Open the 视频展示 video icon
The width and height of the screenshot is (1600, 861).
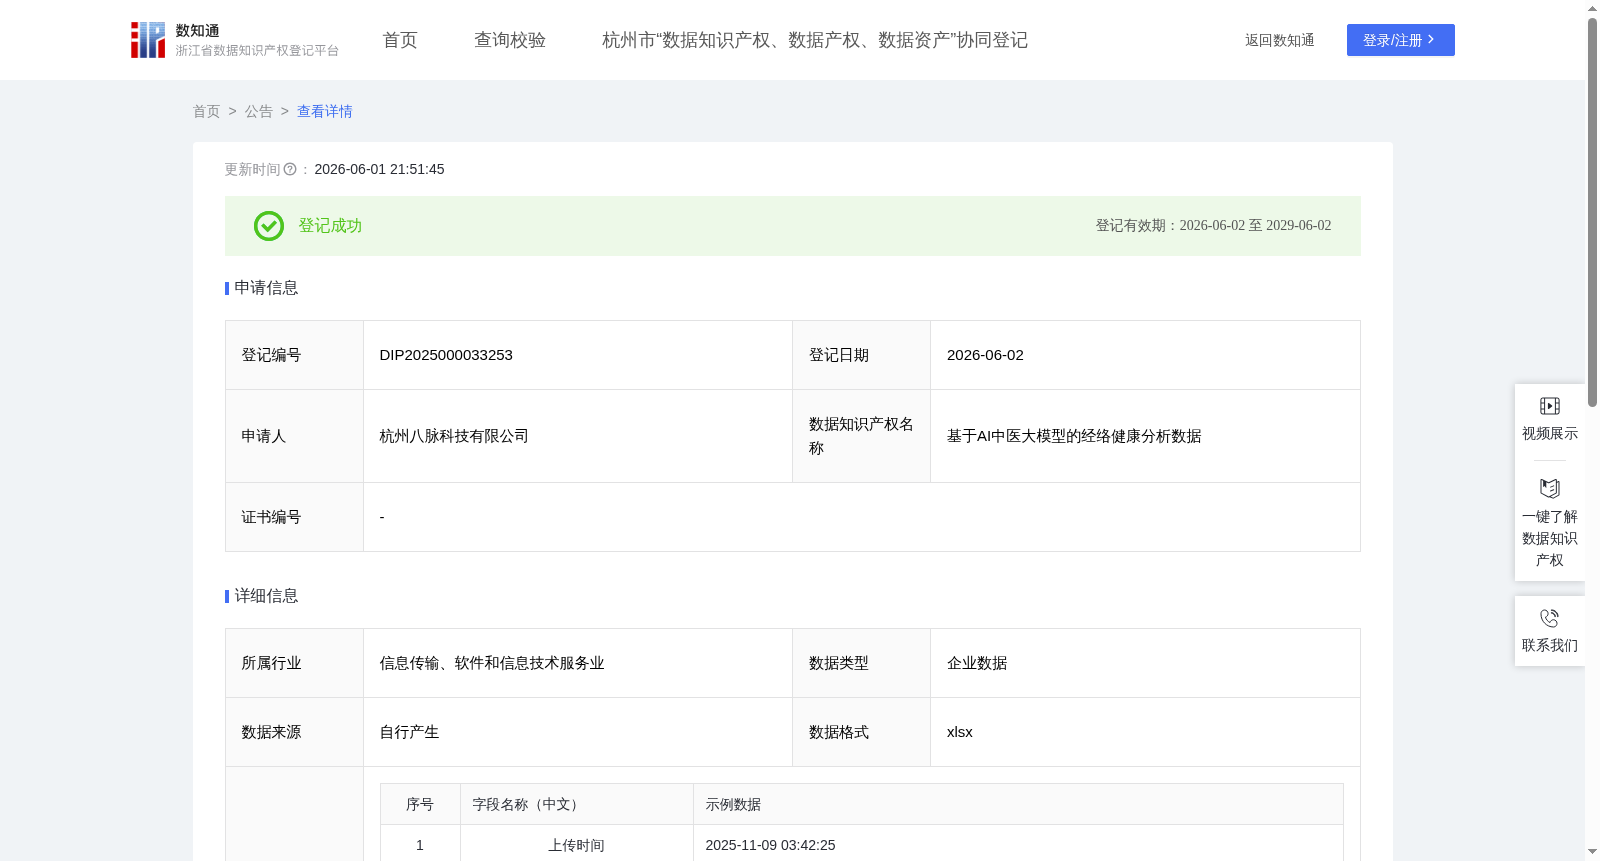pos(1550,406)
